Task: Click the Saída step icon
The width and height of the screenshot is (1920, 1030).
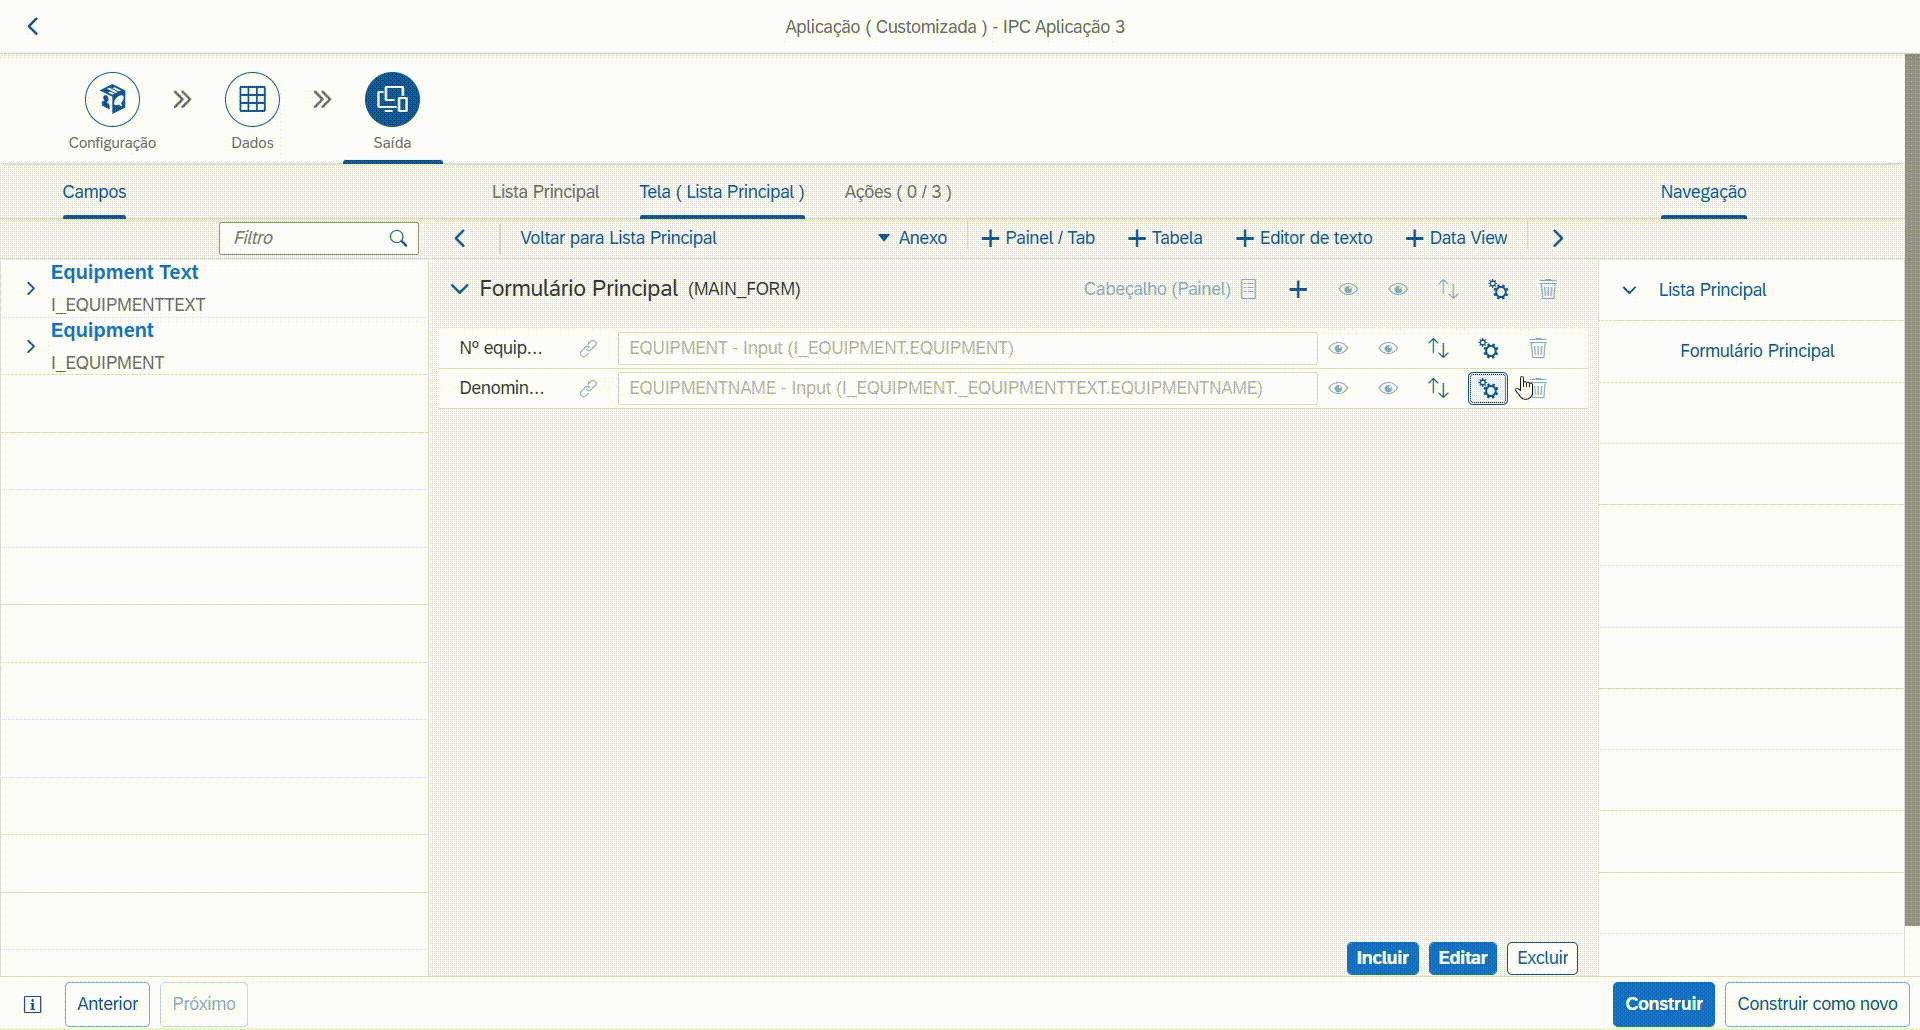Action: pos(392,100)
